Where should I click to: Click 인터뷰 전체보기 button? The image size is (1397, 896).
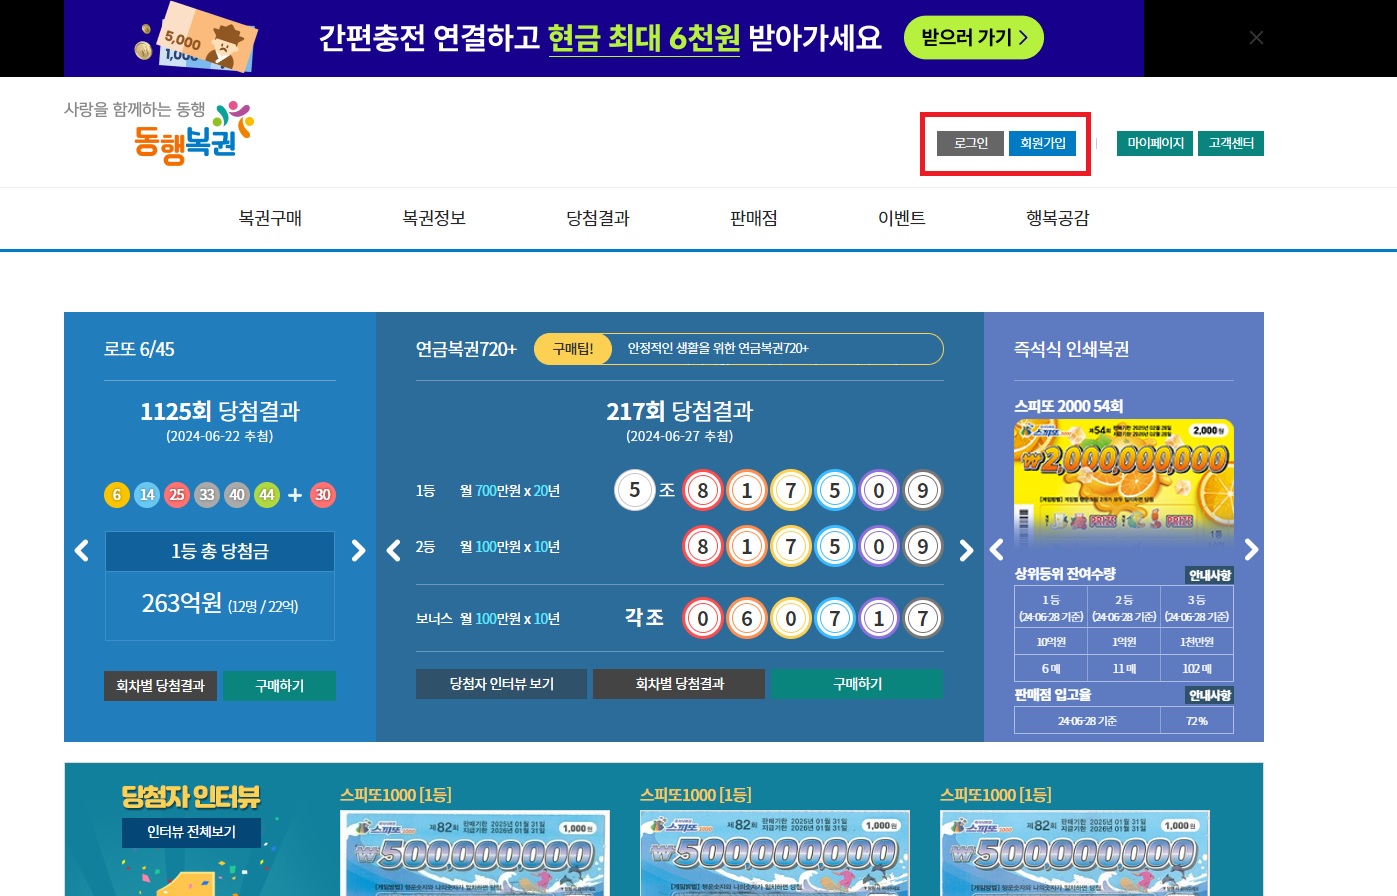(192, 832)
